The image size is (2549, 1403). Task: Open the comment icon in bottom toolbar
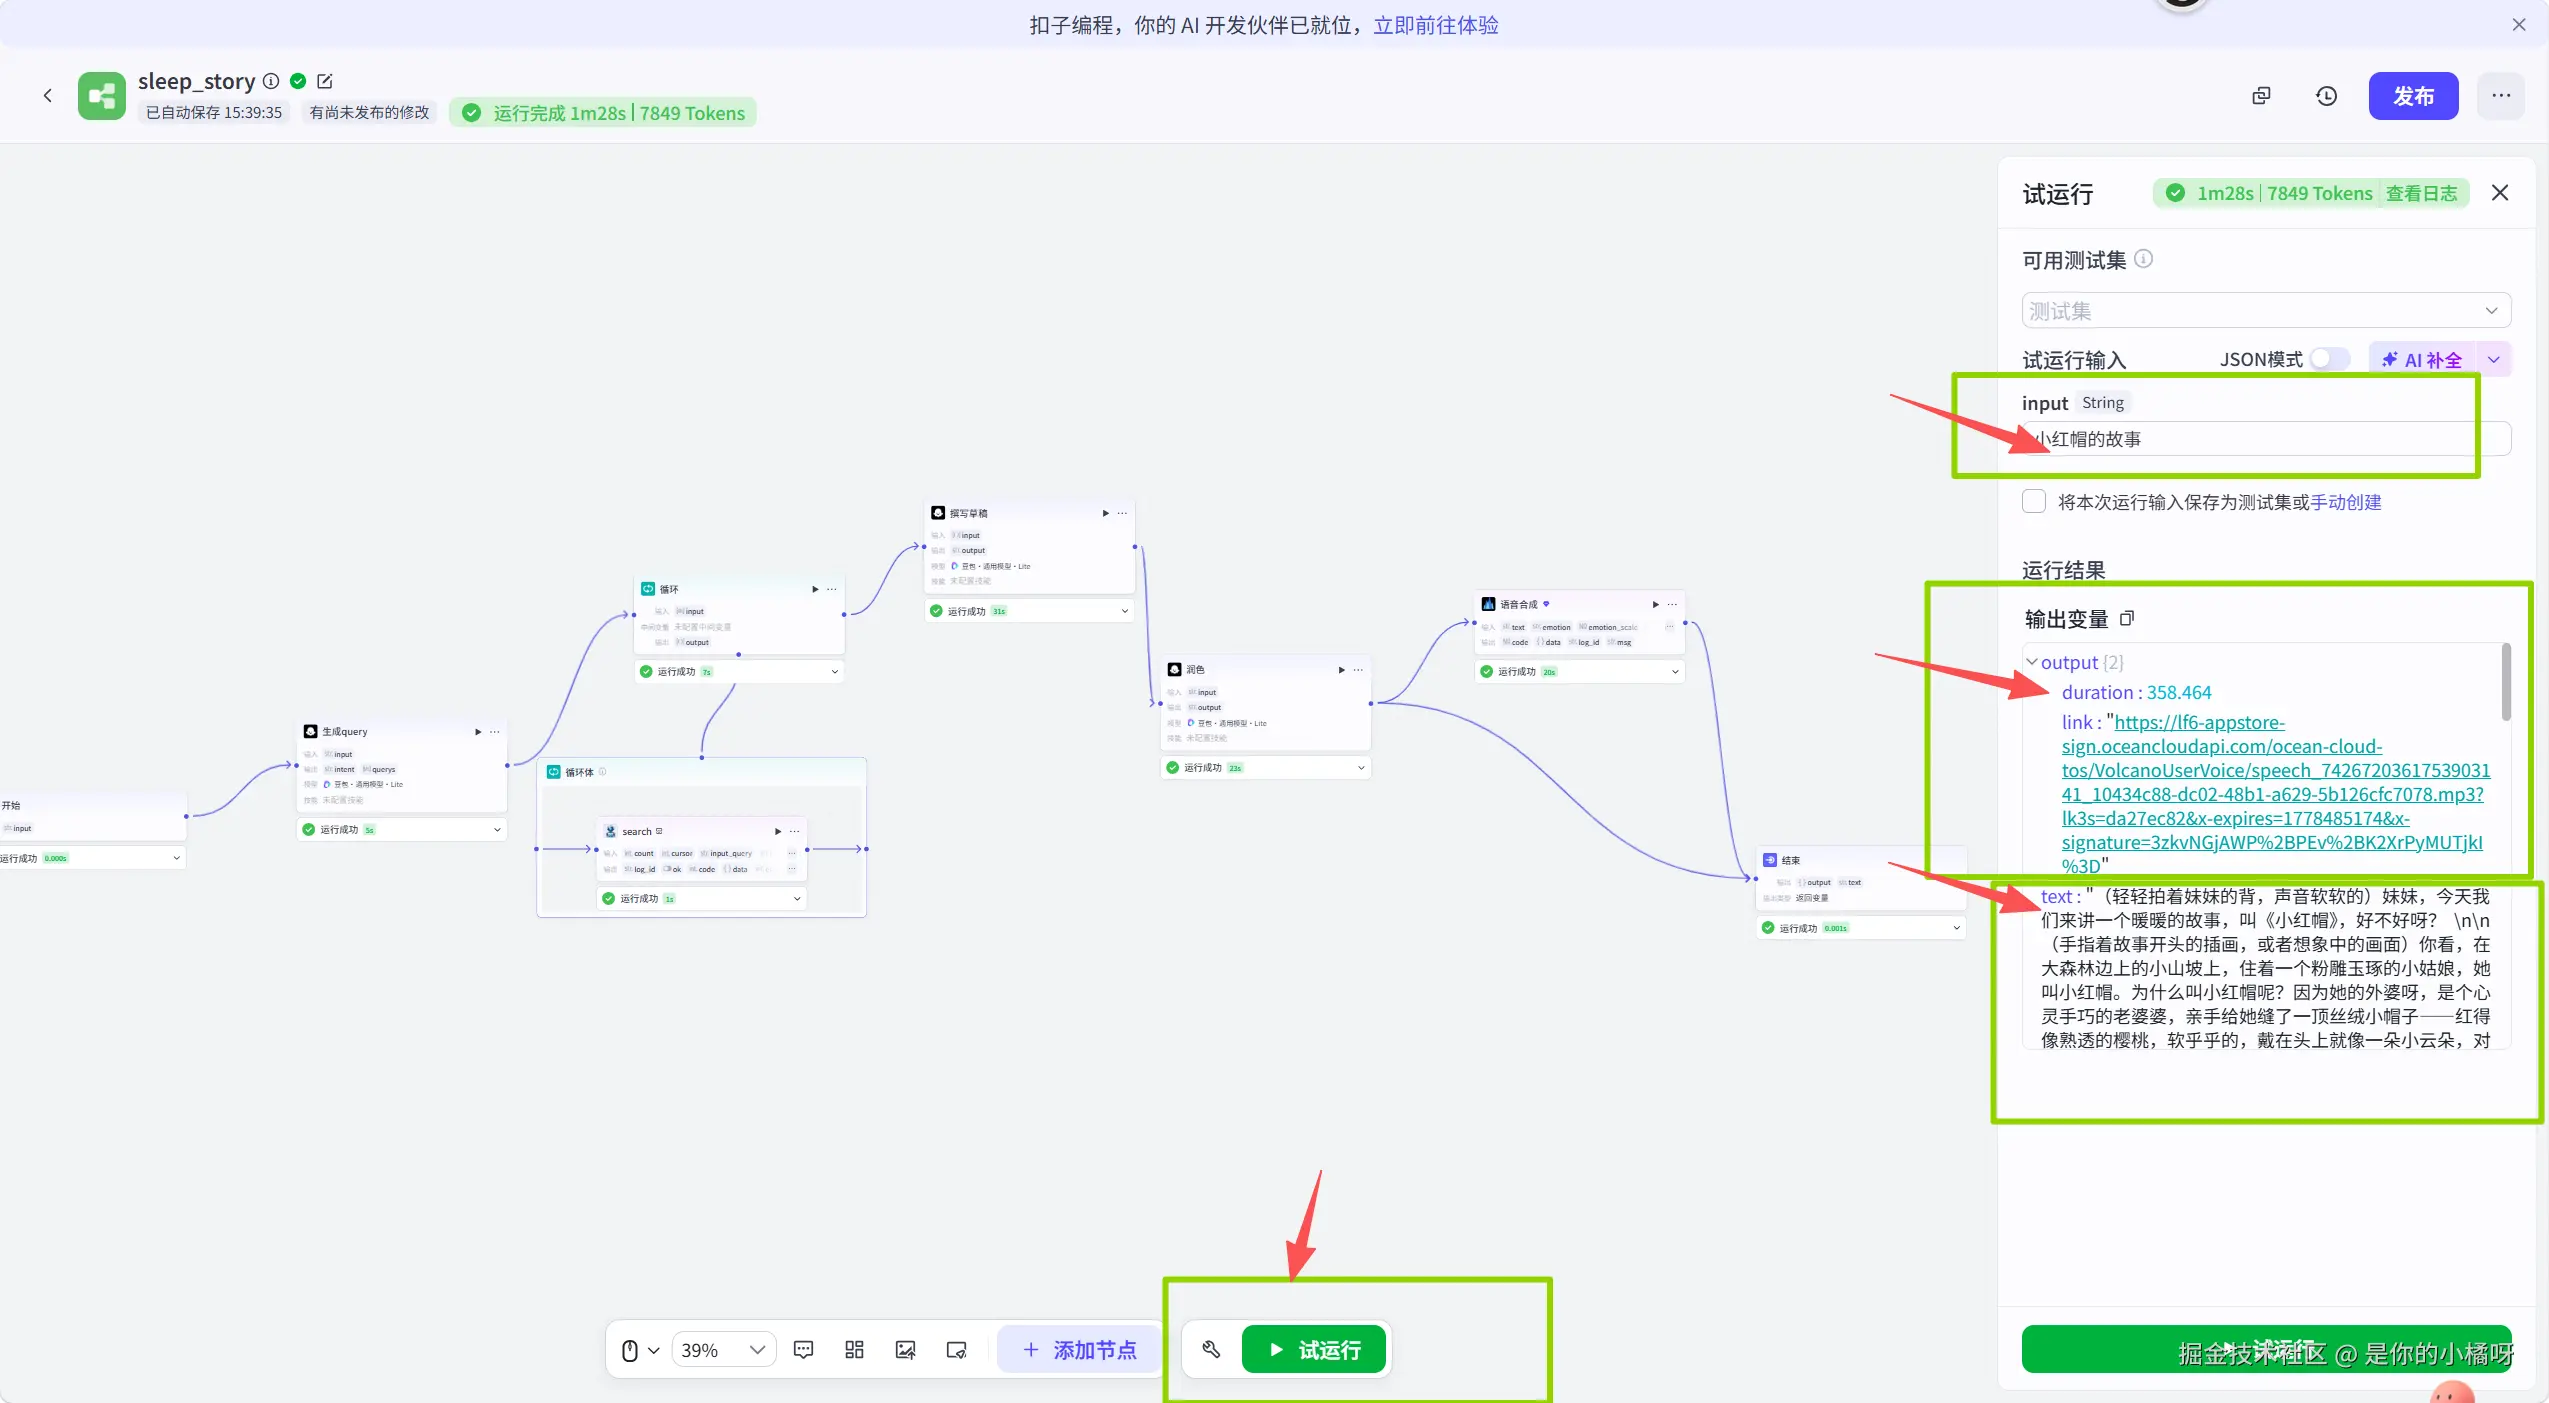coord(803,1350)
